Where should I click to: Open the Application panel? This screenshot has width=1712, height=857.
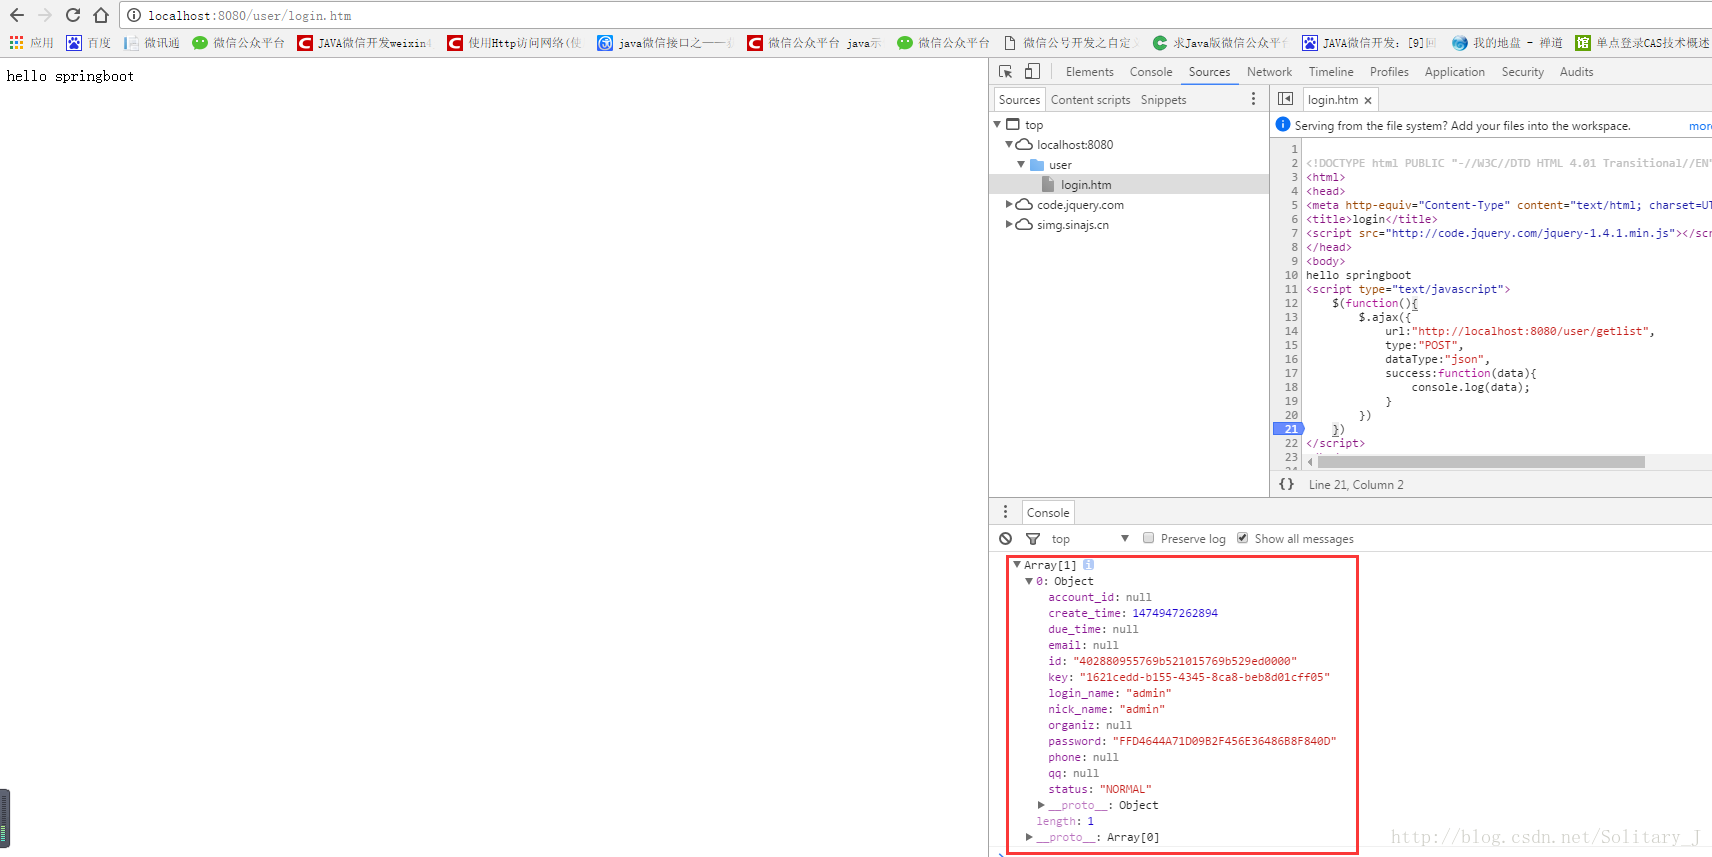point(1454,72)
